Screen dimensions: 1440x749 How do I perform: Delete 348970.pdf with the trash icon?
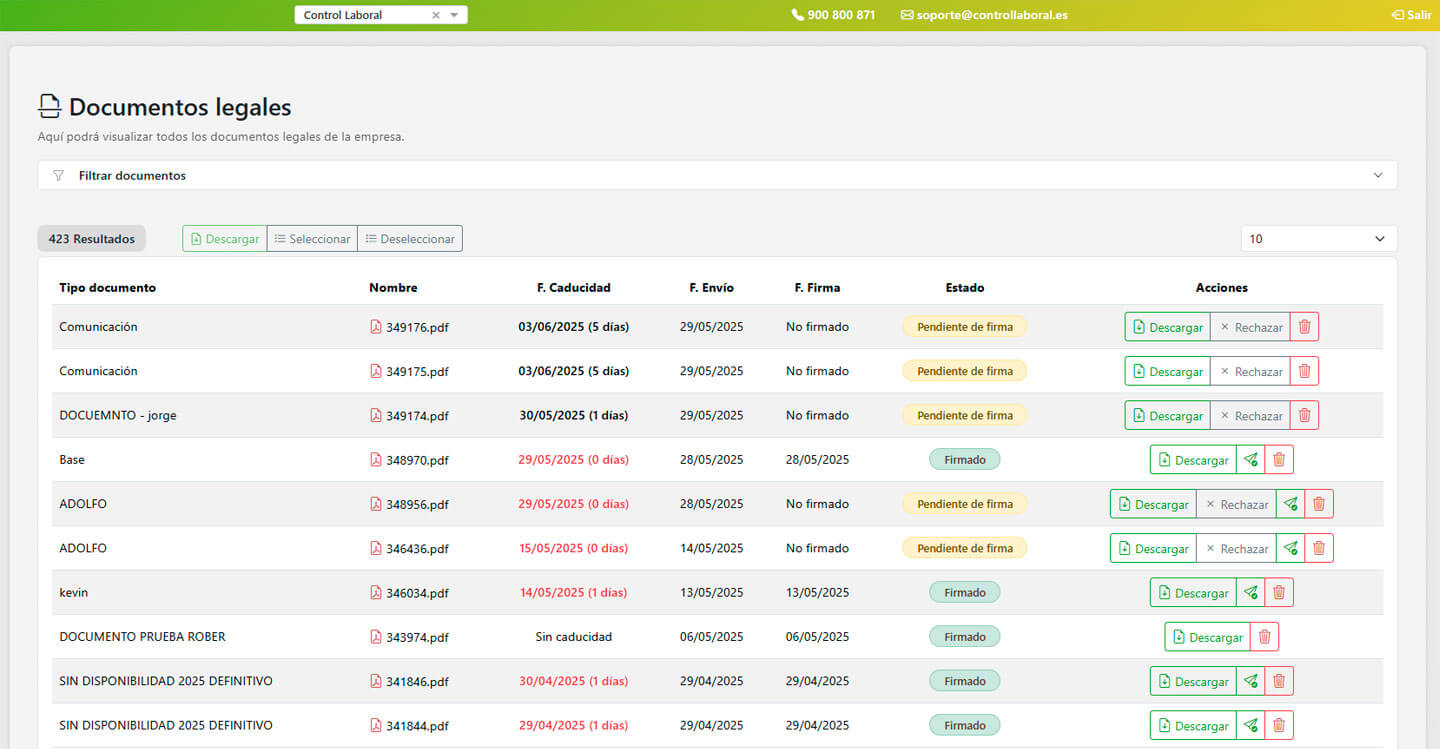click(x=1279, y=460)
